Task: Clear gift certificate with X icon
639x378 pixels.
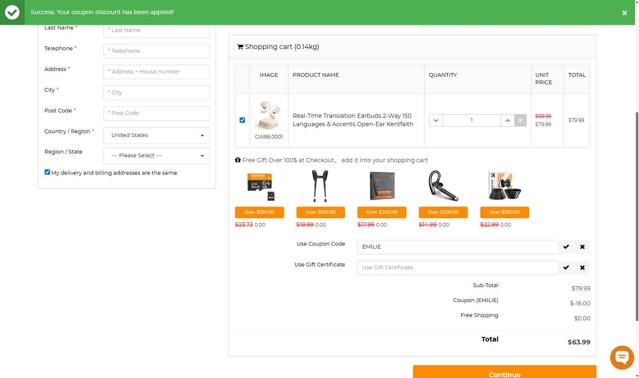Action: pos(582,267)
